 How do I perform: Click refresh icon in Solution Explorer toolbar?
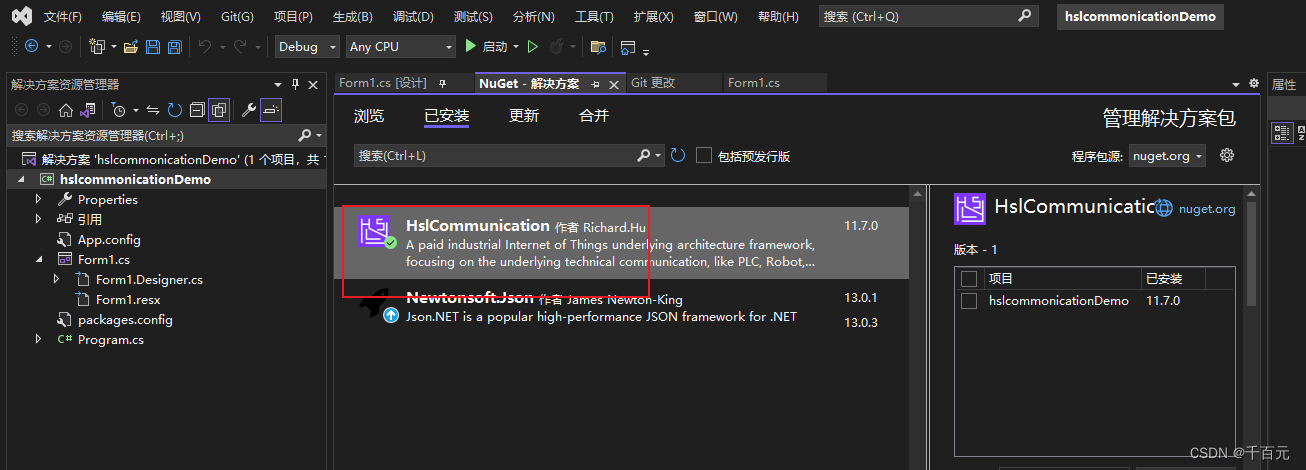tap(175, 110)
